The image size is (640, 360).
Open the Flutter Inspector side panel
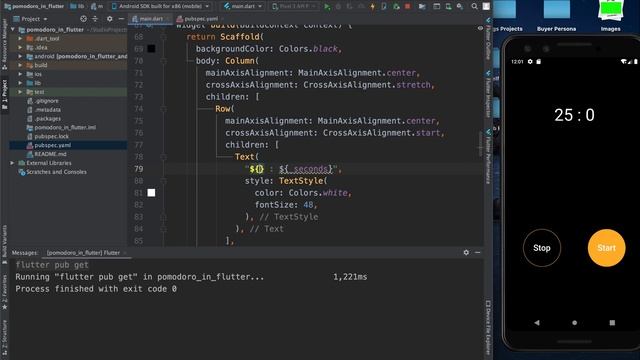pyautogui.click(x=488, y=95)
